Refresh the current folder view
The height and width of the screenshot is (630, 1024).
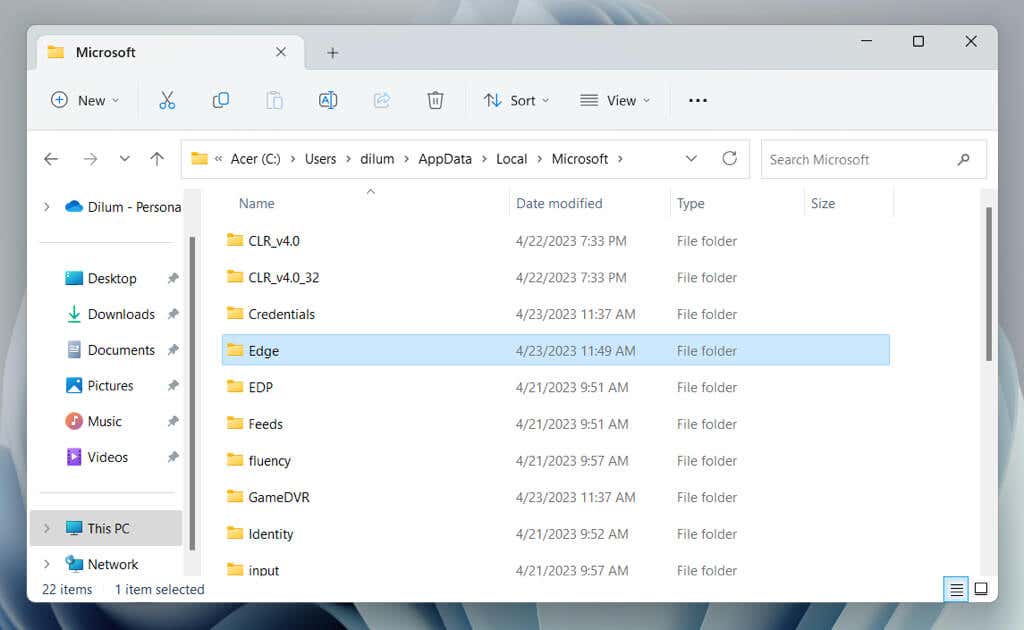pyautogui.click(x=729, y=159)
